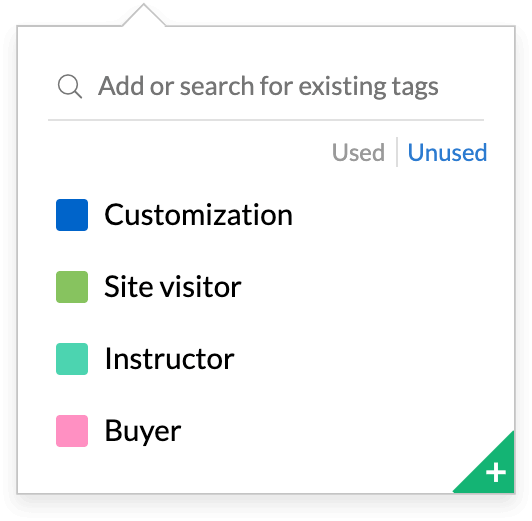
Task: Click the popup's top pointer arrow
Action: 144,15
